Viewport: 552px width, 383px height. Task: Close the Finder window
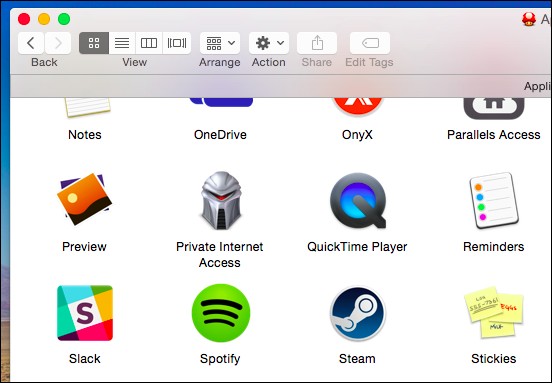coord(24,19)
